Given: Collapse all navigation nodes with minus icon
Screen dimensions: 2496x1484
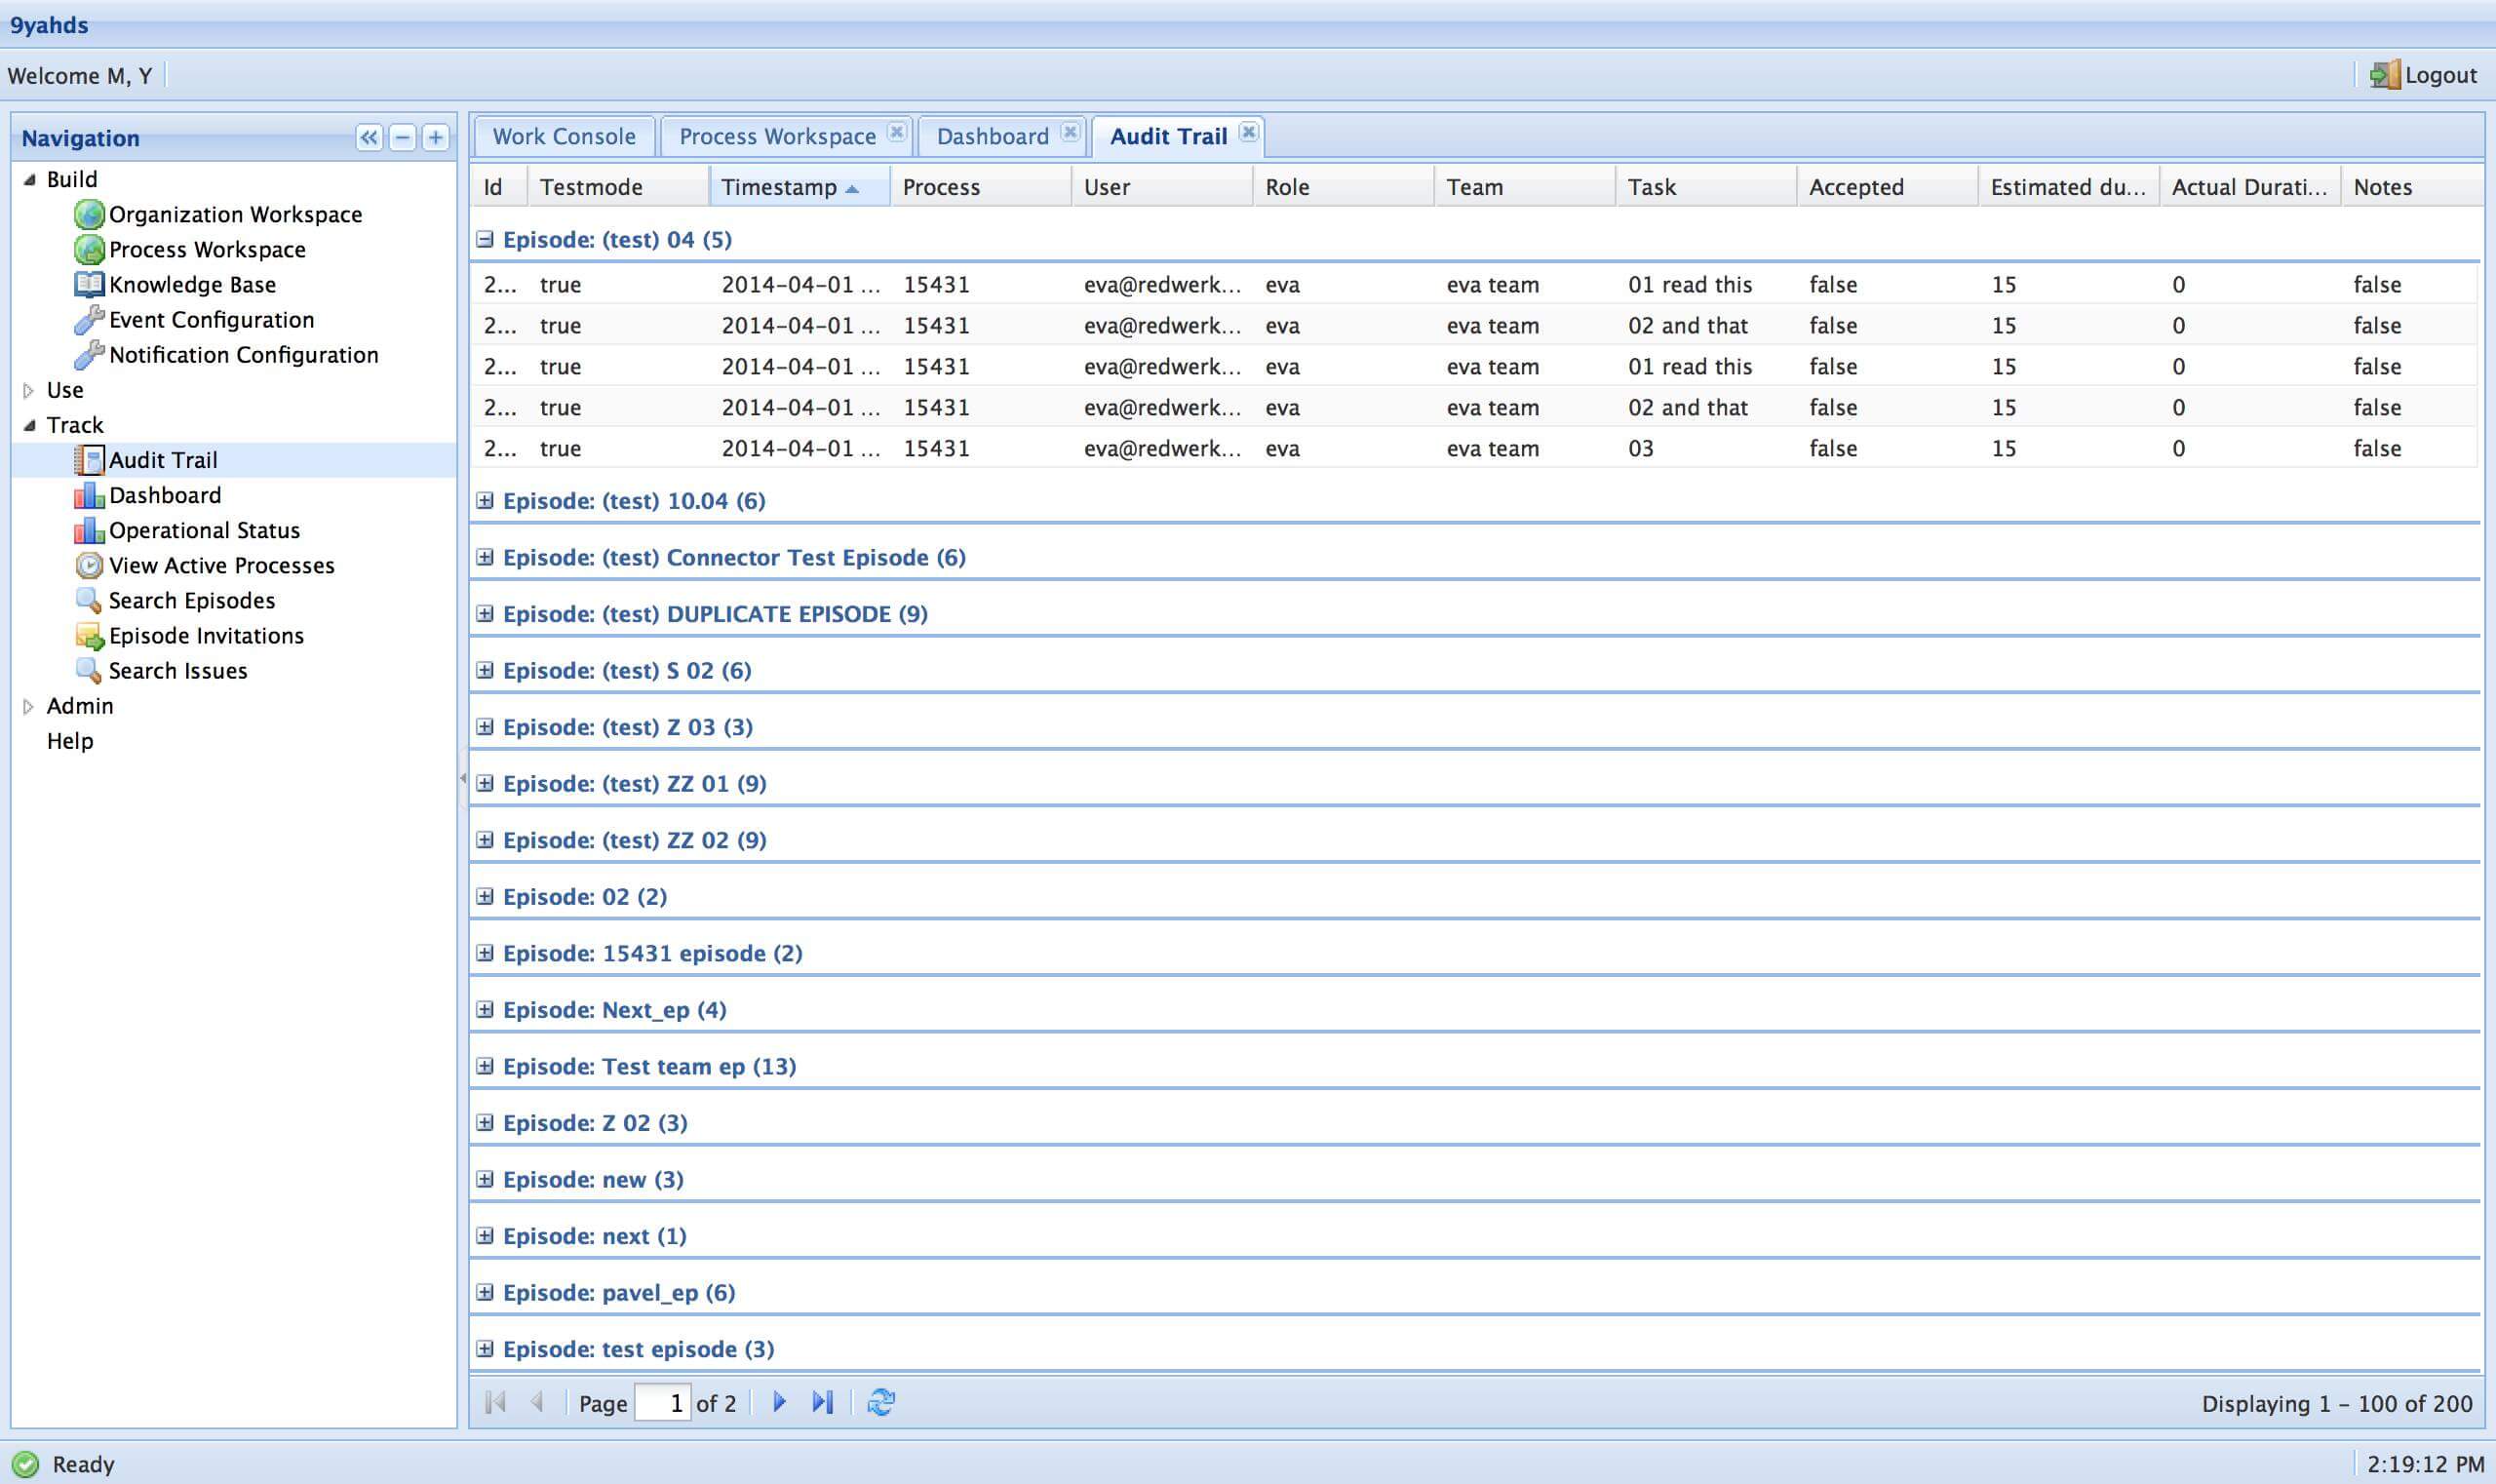Looking at the screenshot, I should (402, 137).
